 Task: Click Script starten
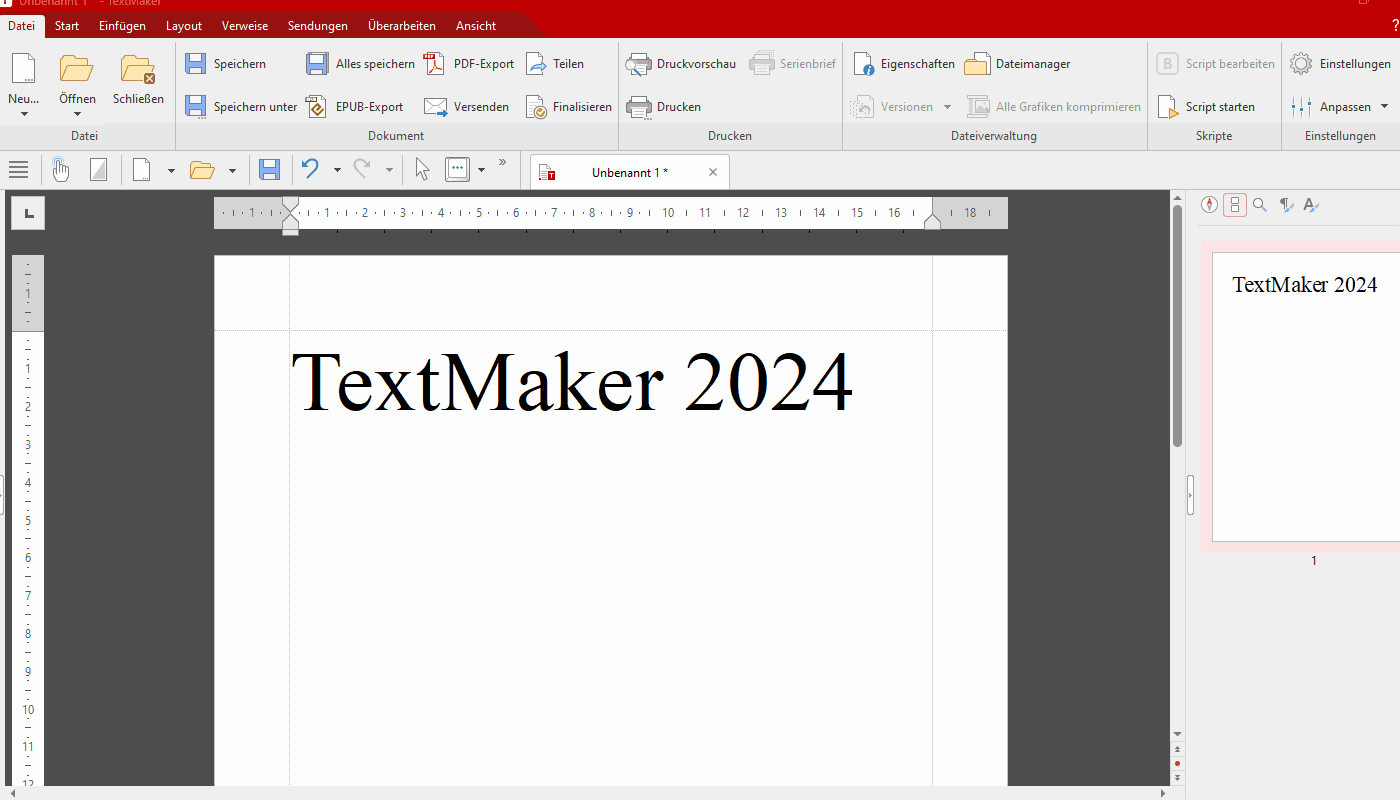point(1206,107)
